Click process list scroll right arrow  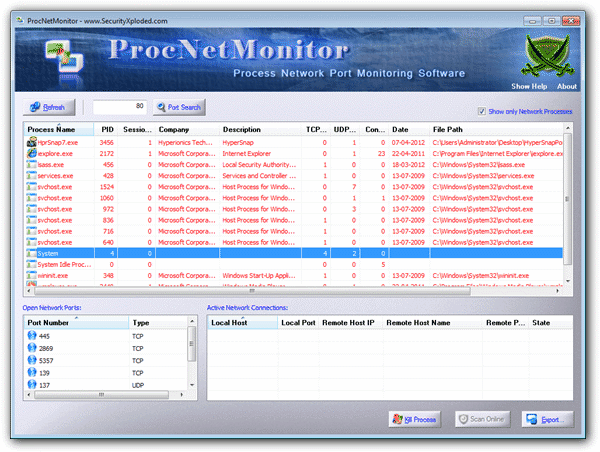coord(558,291)
